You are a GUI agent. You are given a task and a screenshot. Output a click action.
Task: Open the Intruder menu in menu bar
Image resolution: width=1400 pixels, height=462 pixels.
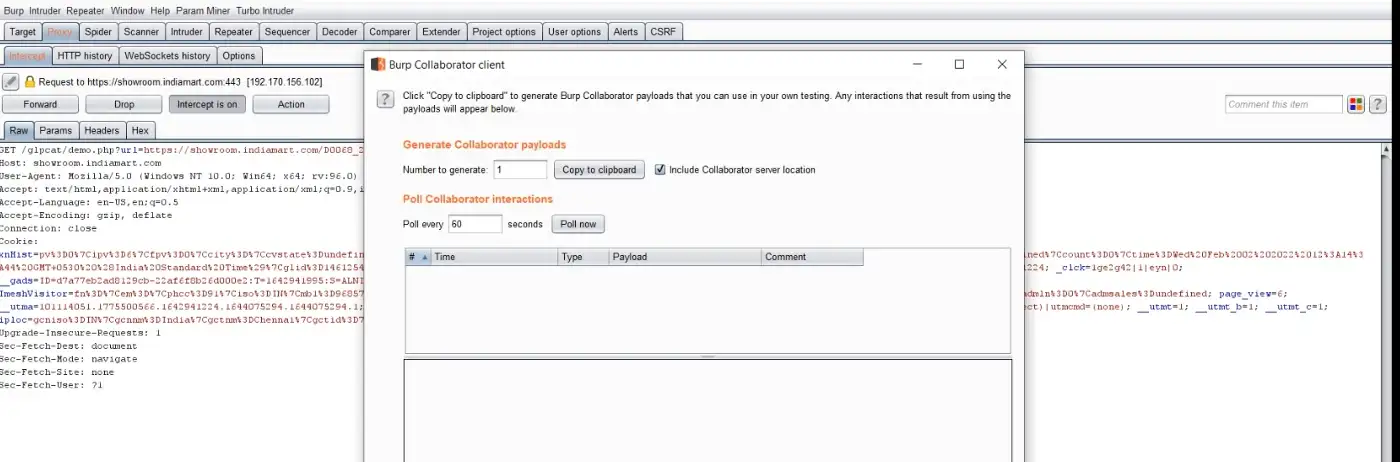(46, 10)
